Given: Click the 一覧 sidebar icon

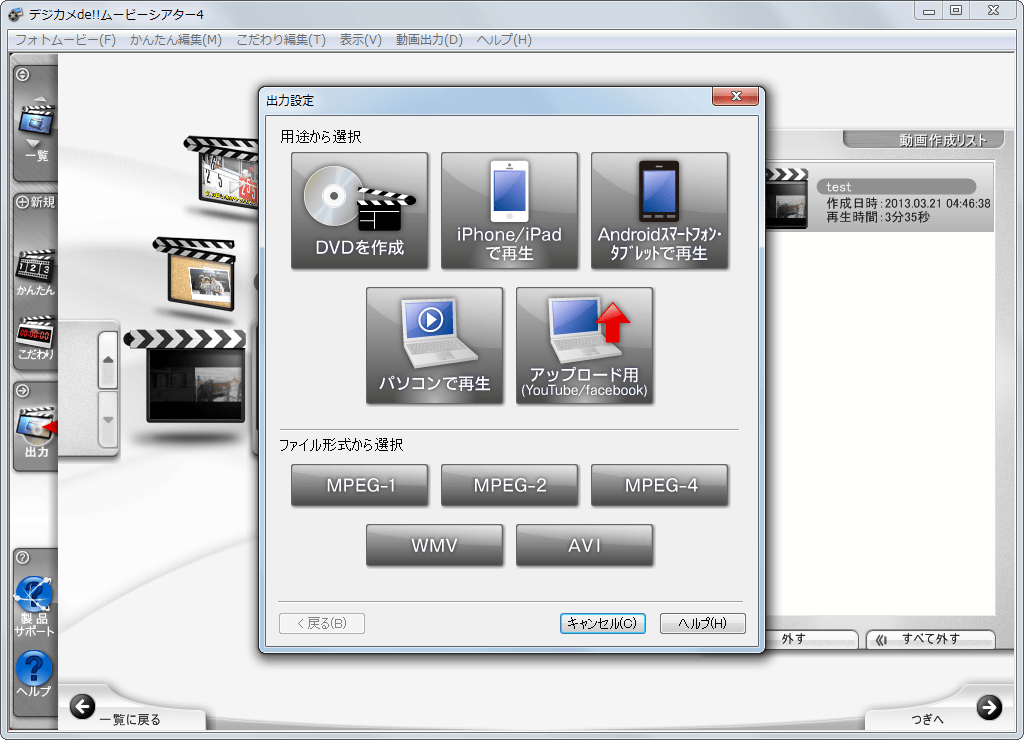Looking at the screenshot, I should point(36,131).
